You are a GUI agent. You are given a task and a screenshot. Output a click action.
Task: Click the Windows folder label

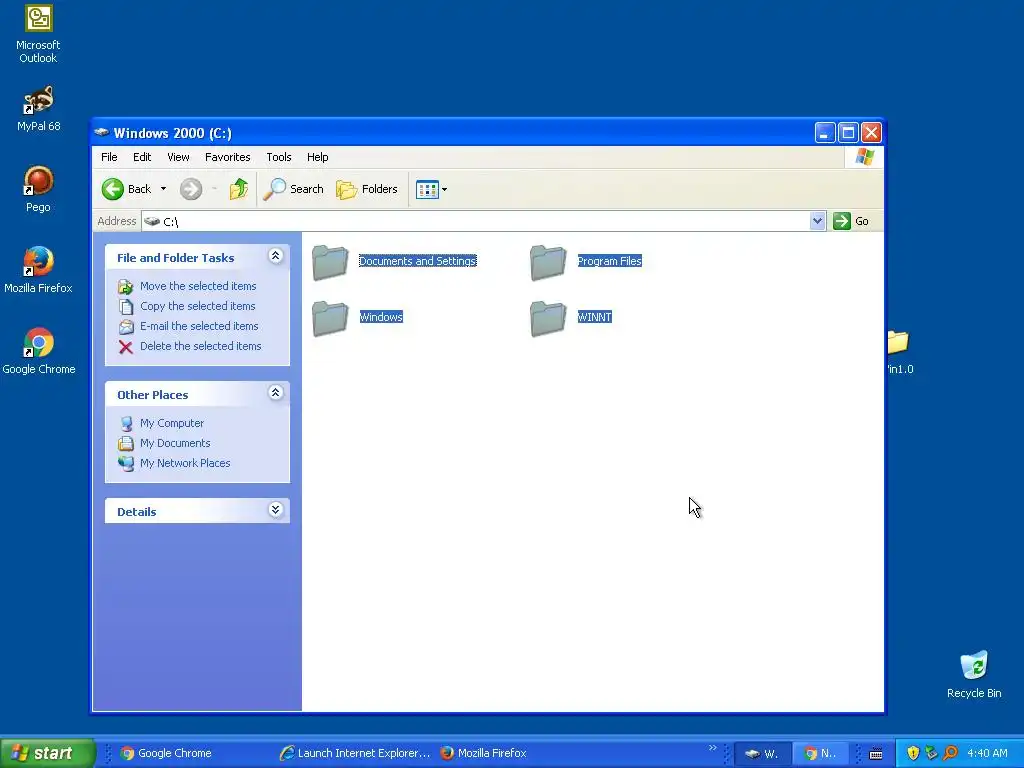click(381, 317)
